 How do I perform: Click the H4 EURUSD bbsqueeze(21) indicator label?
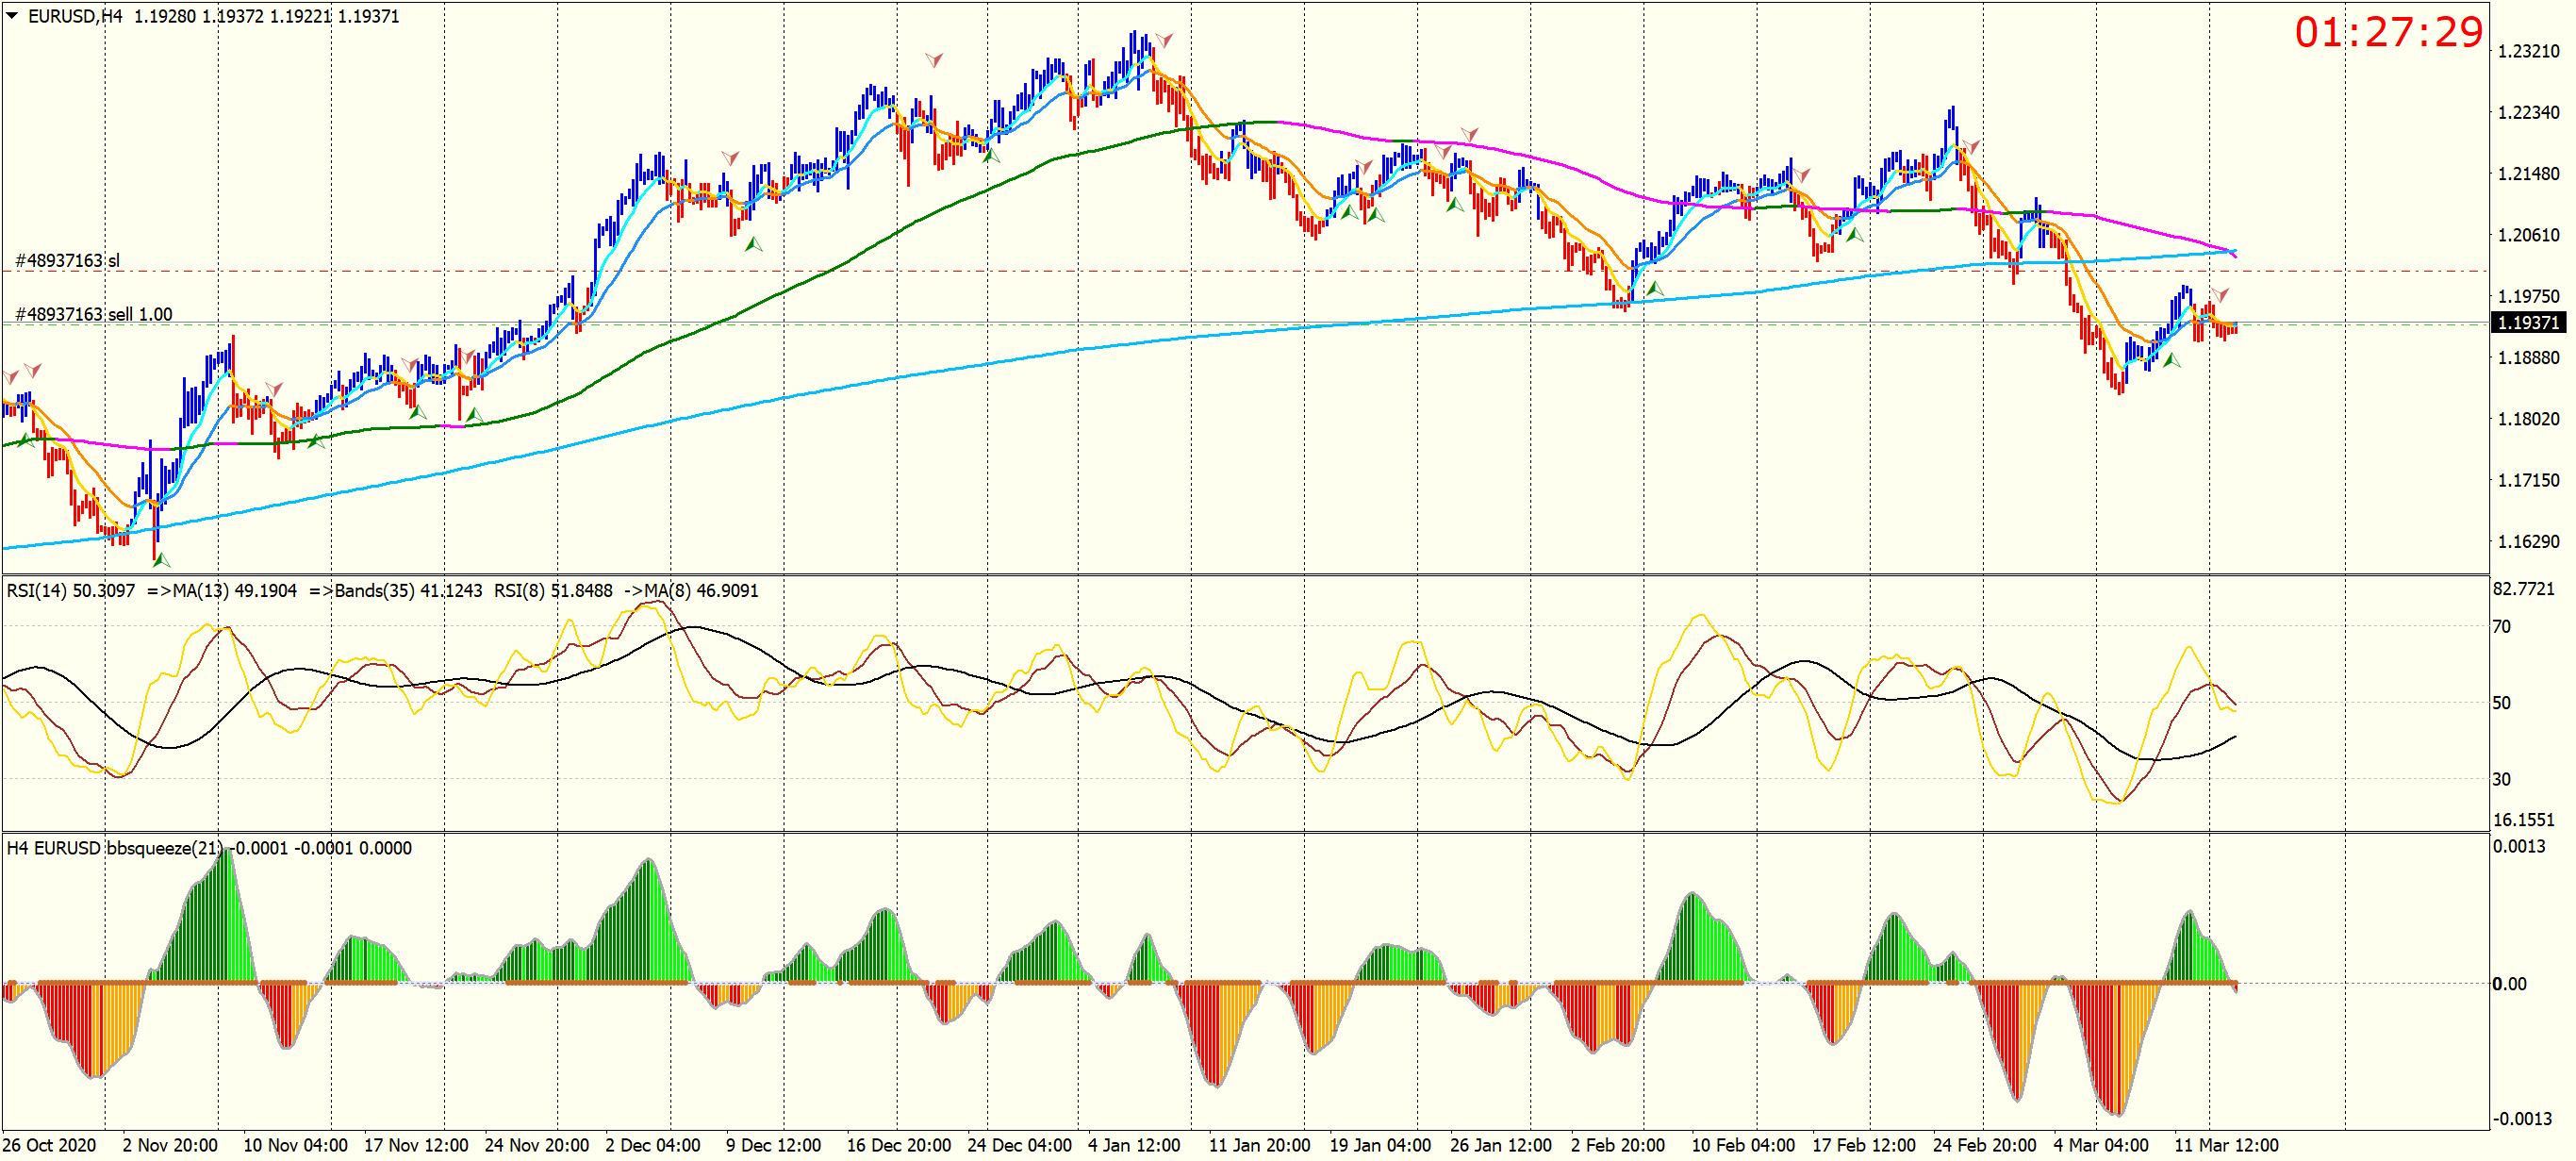coord(113,848)
